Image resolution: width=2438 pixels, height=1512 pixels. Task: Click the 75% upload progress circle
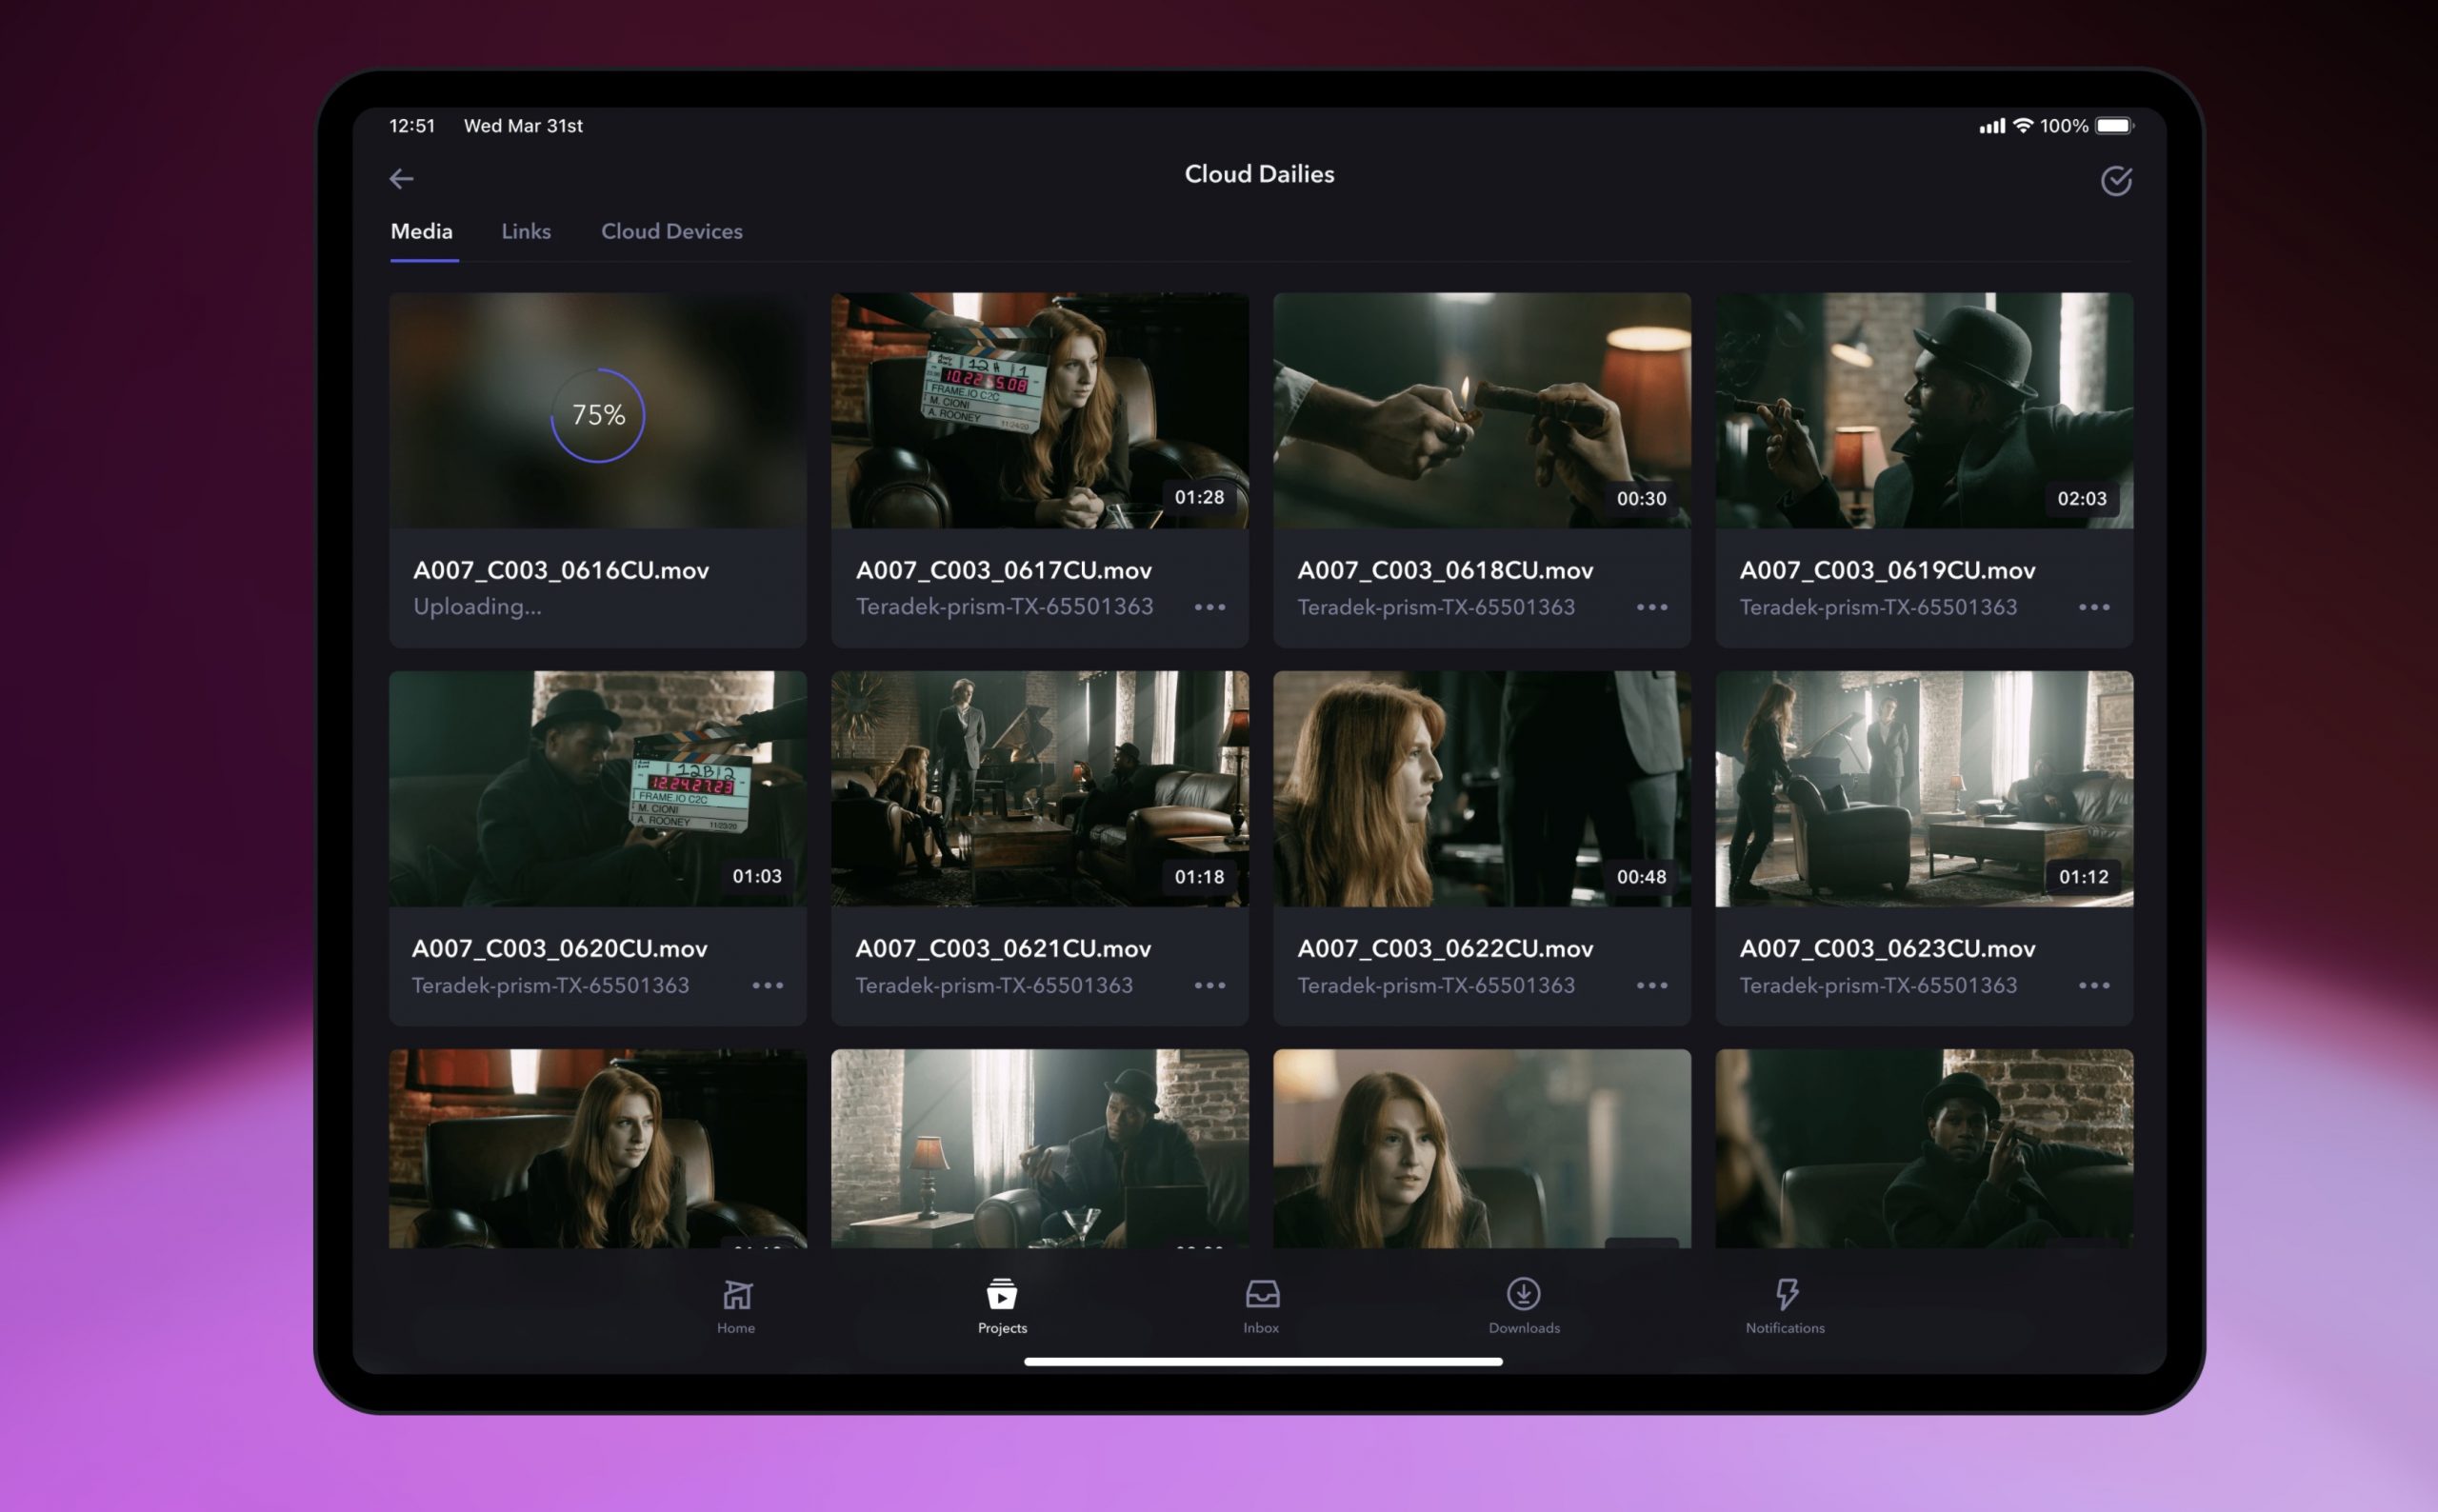pyautogui.click(x=598, y=415)
